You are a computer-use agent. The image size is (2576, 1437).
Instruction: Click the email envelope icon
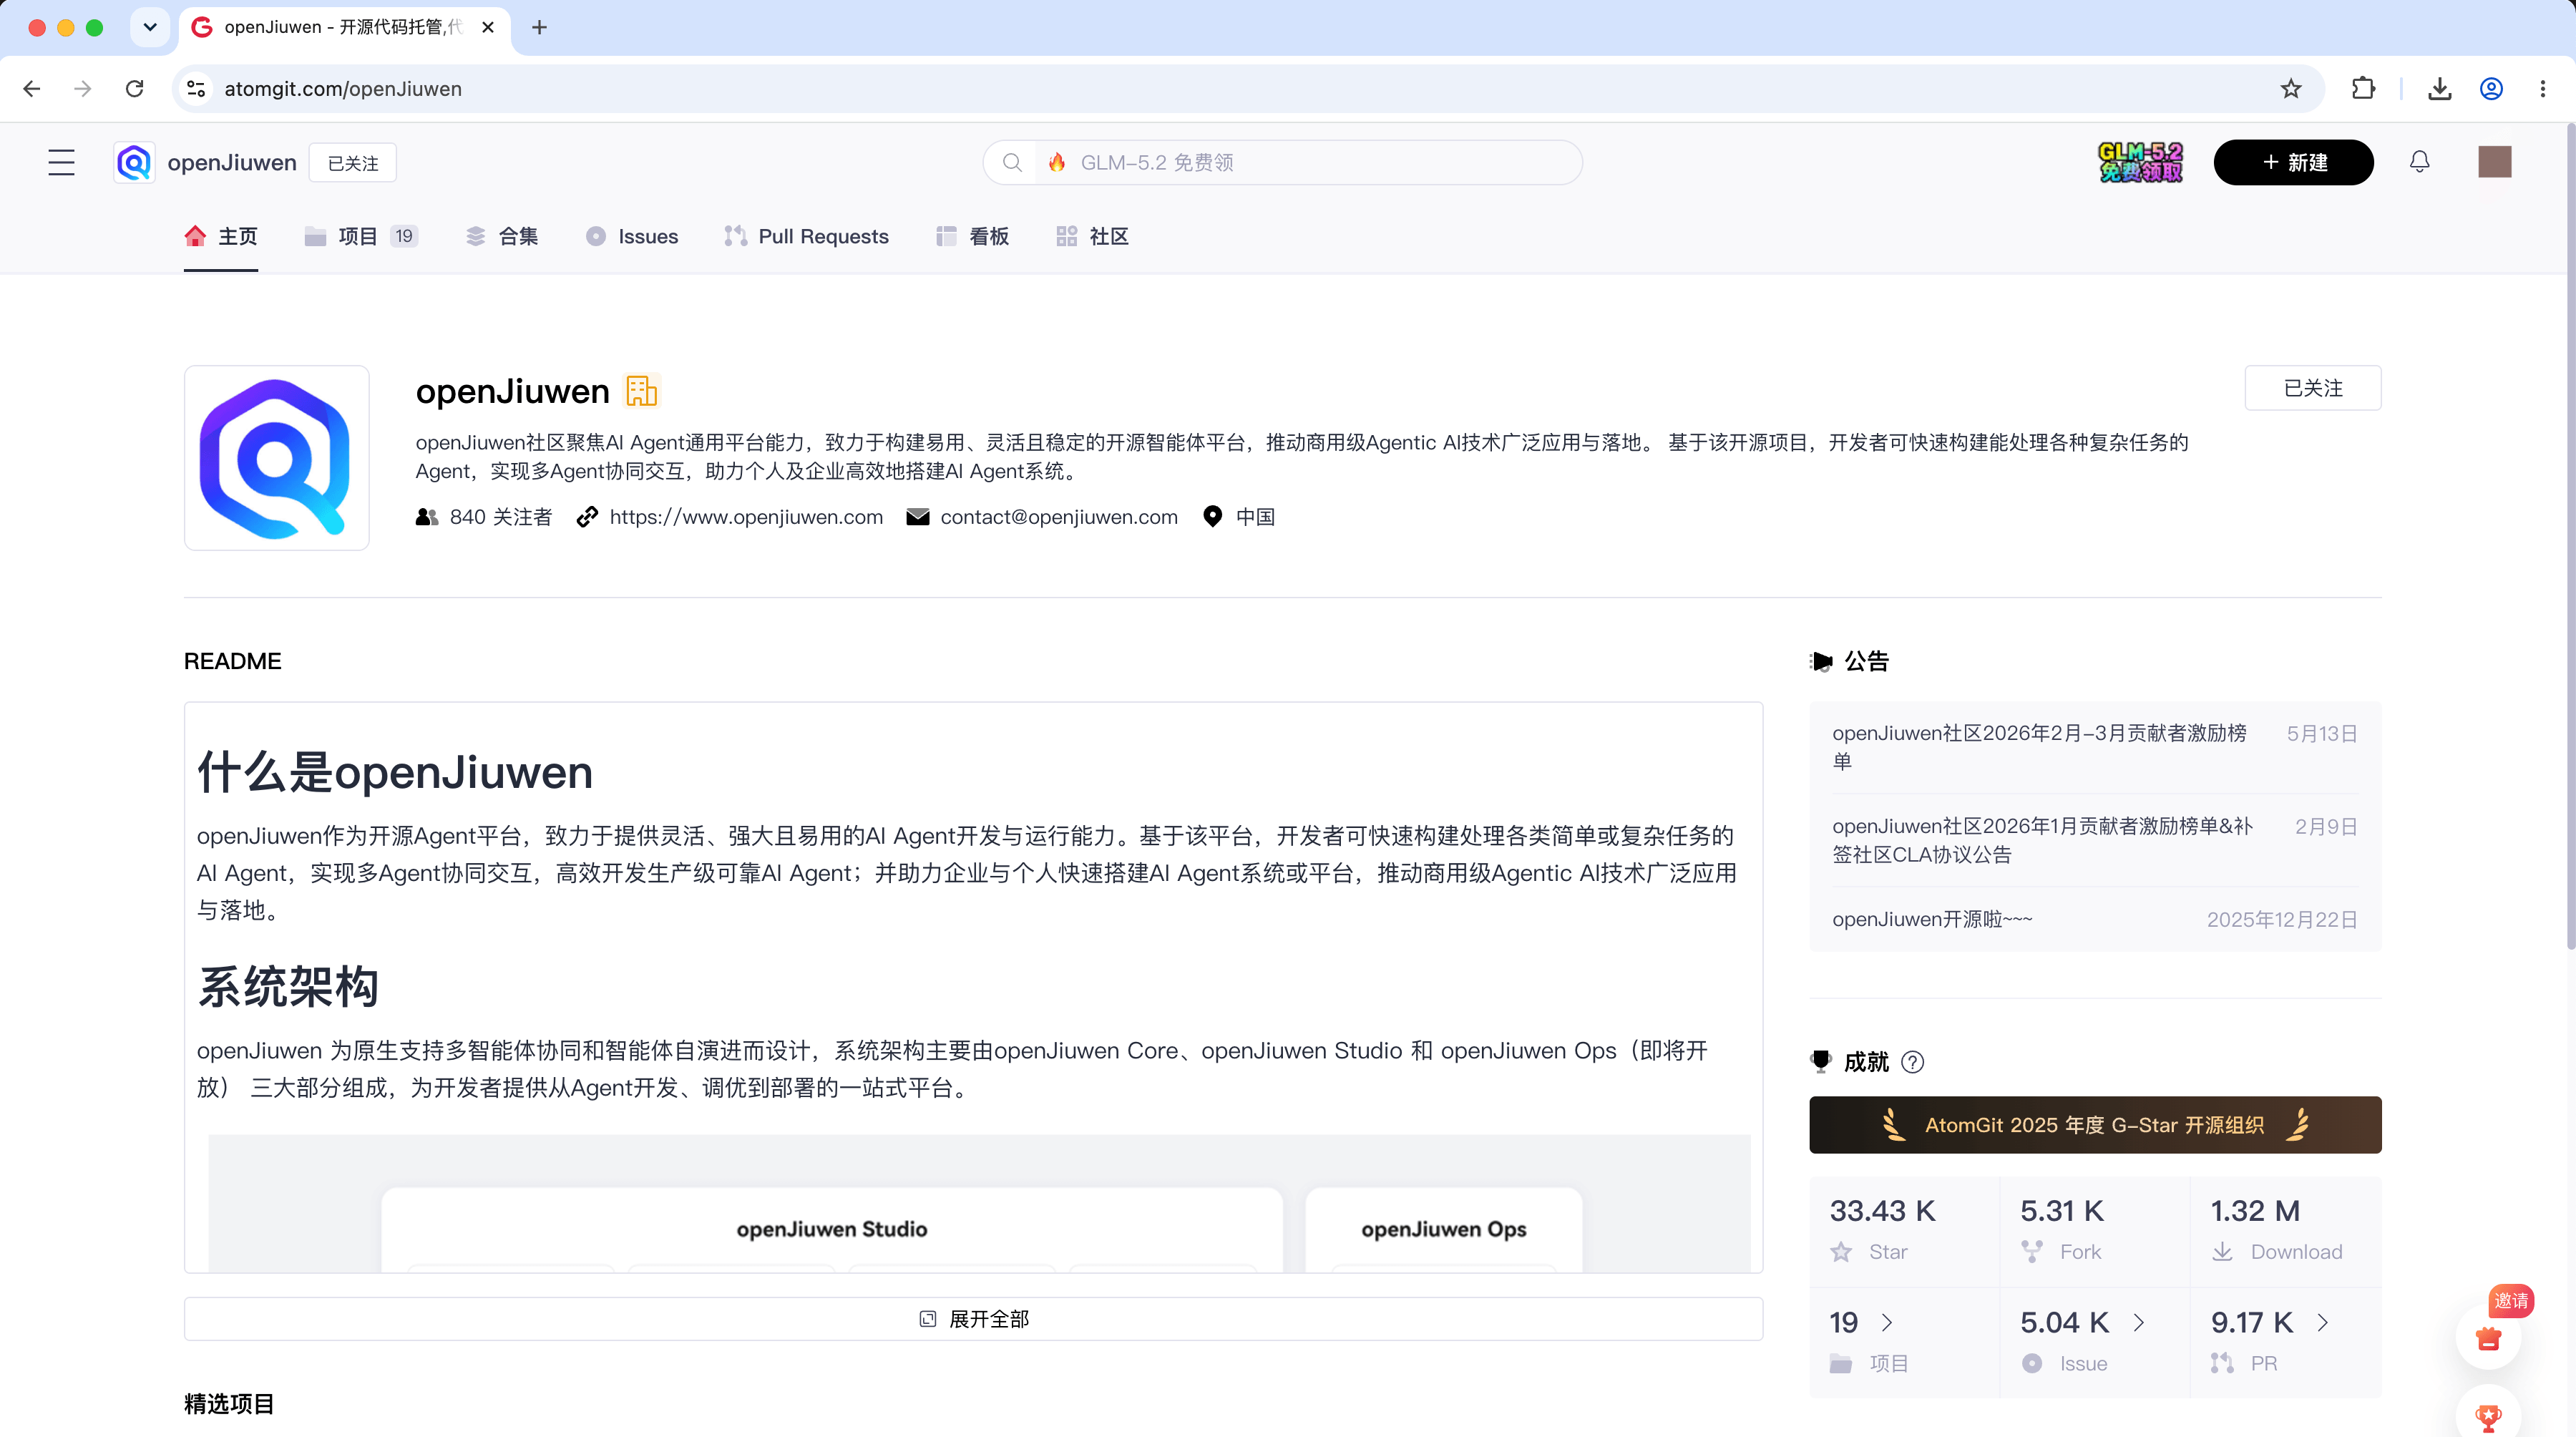tap(917, 517)
